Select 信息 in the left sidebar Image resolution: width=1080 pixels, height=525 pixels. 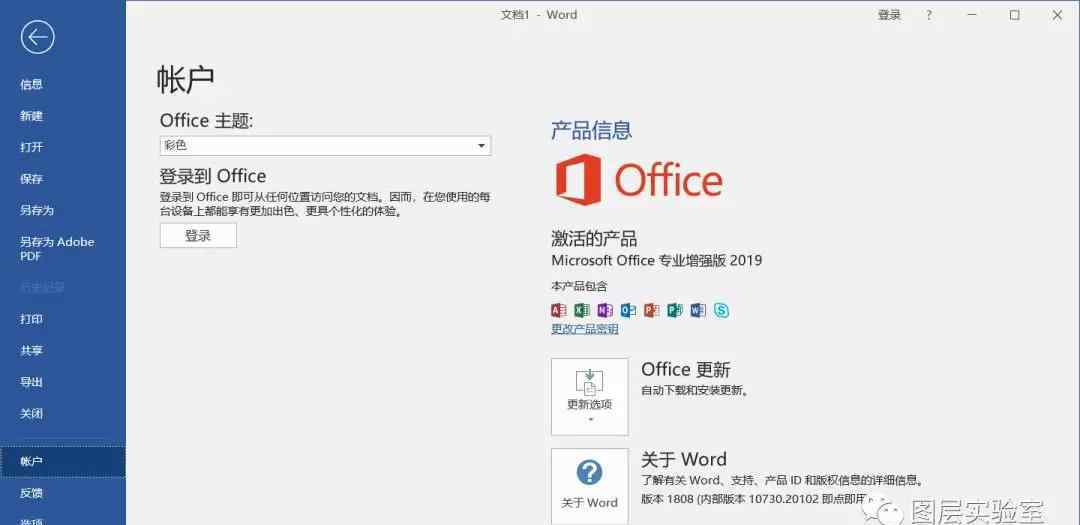[32, 85]
